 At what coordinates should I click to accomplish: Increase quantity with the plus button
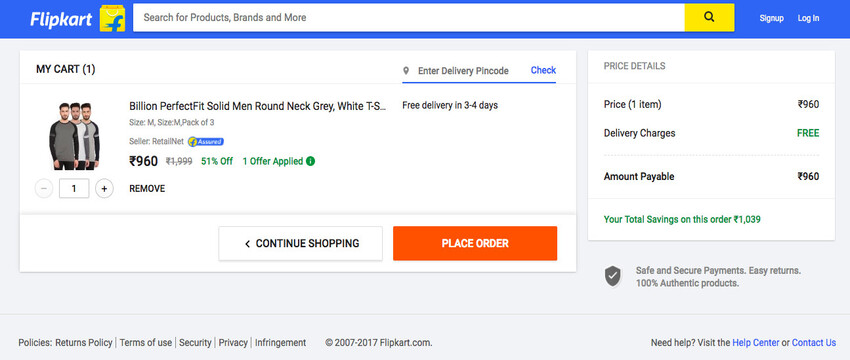tap(105, 189)
